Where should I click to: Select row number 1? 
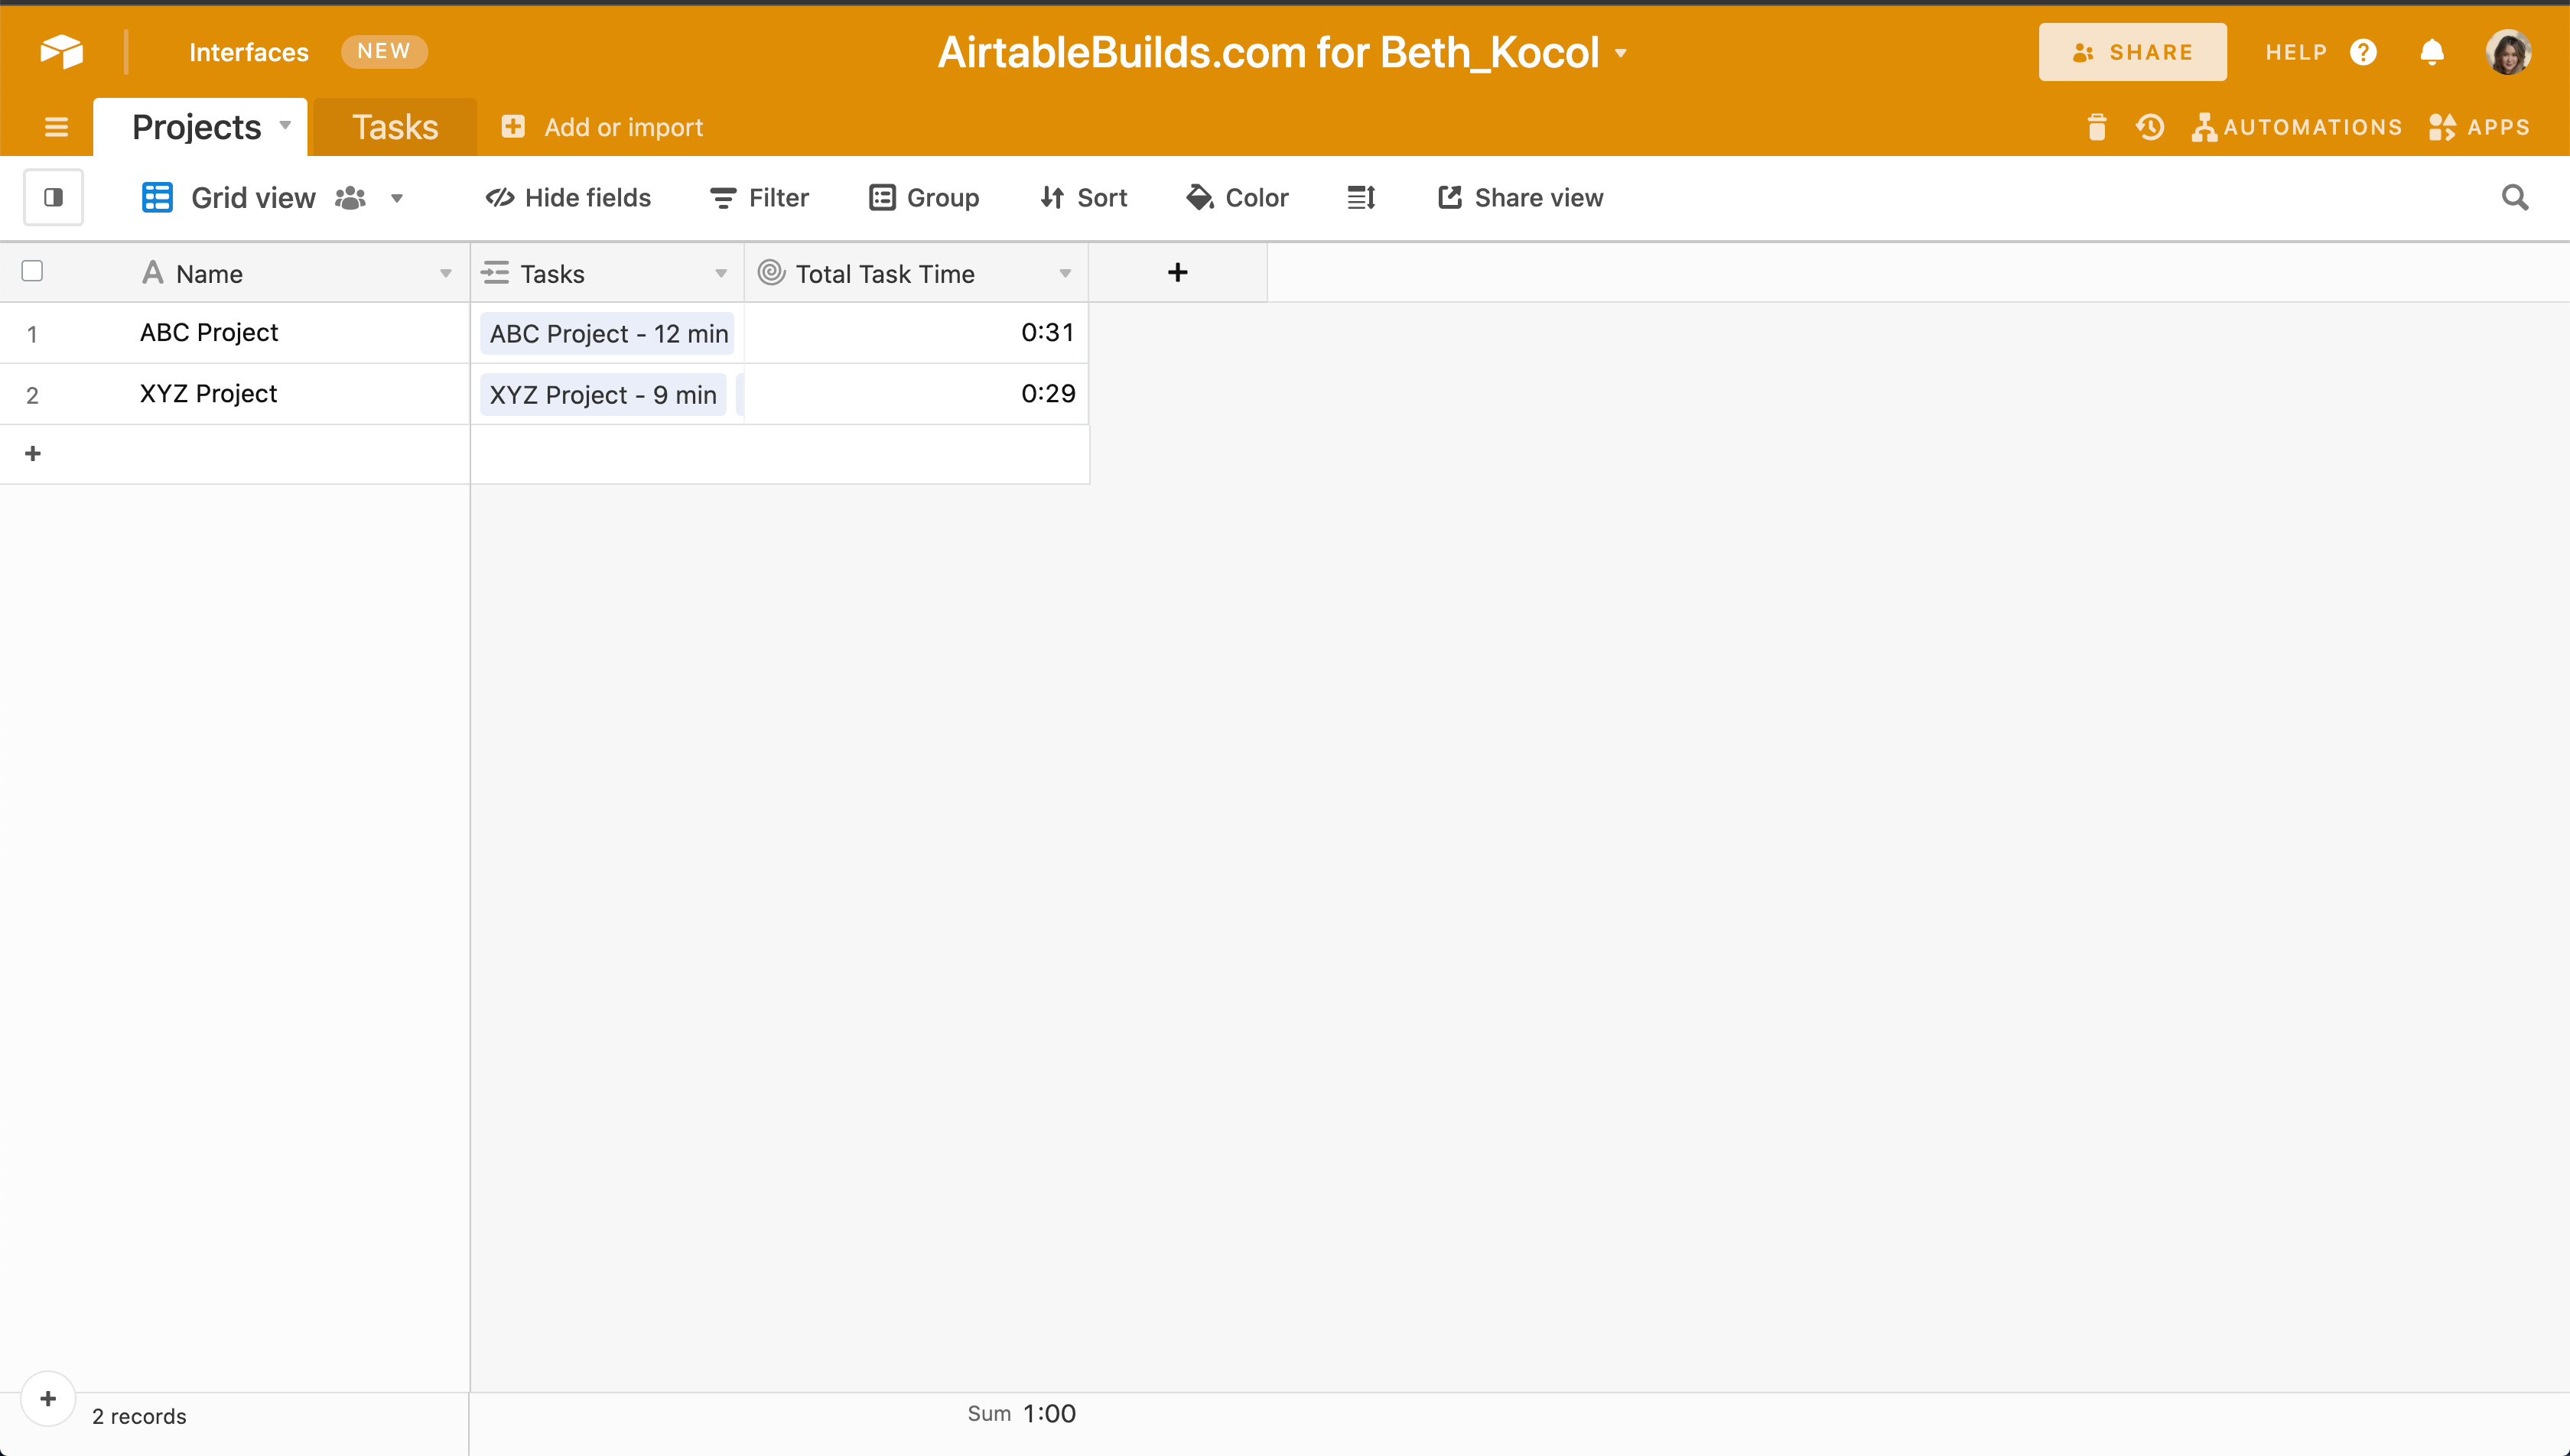32,334
